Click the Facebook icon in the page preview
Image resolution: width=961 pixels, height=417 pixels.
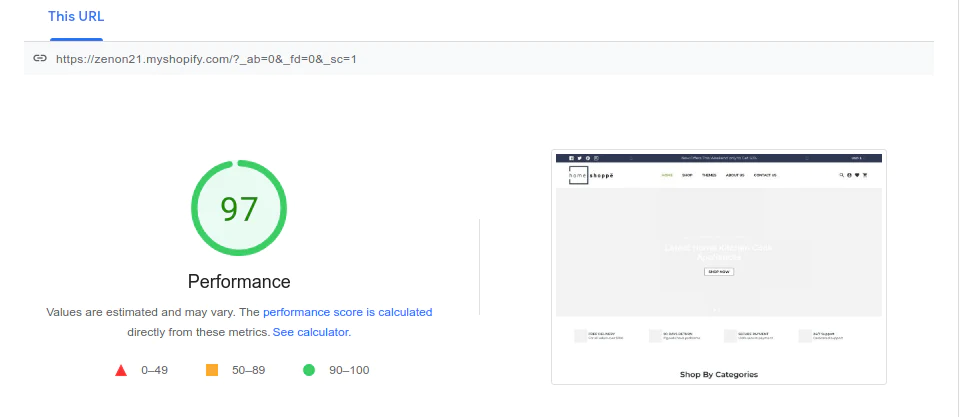(x=571, y=158)
